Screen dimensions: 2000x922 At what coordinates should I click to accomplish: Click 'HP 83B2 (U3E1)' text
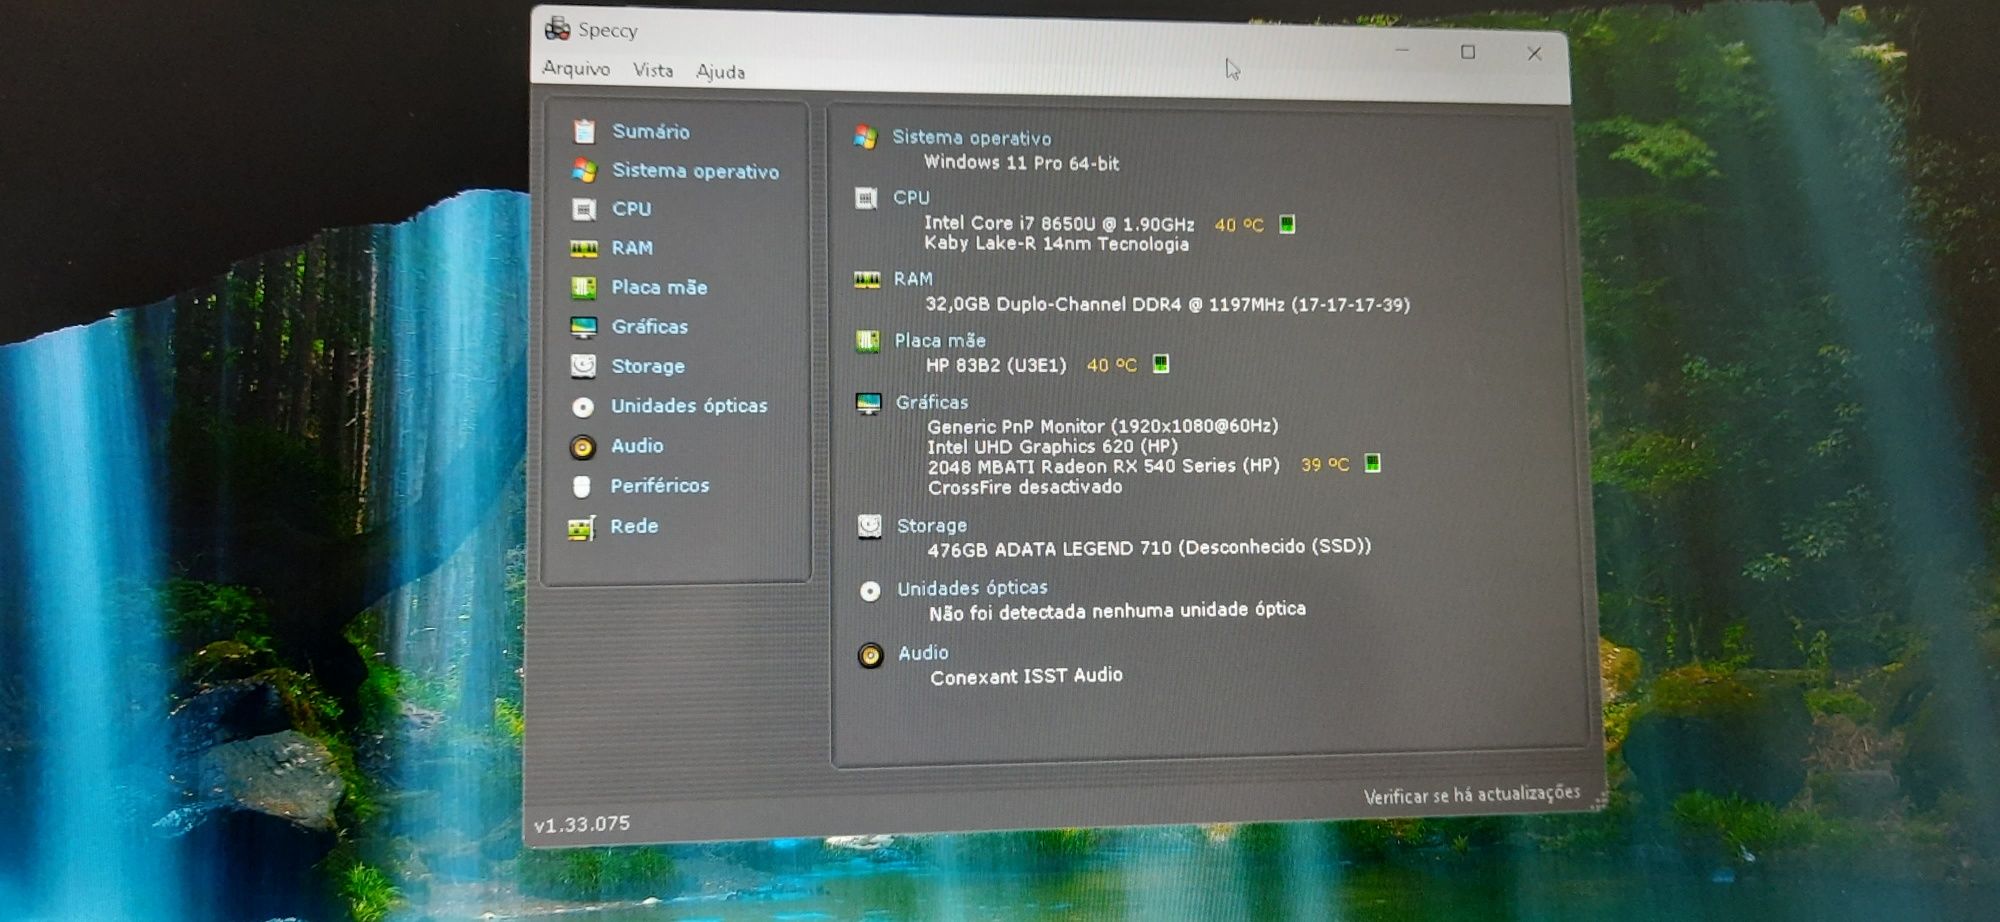pyautogui.click(x=996, y=365)
